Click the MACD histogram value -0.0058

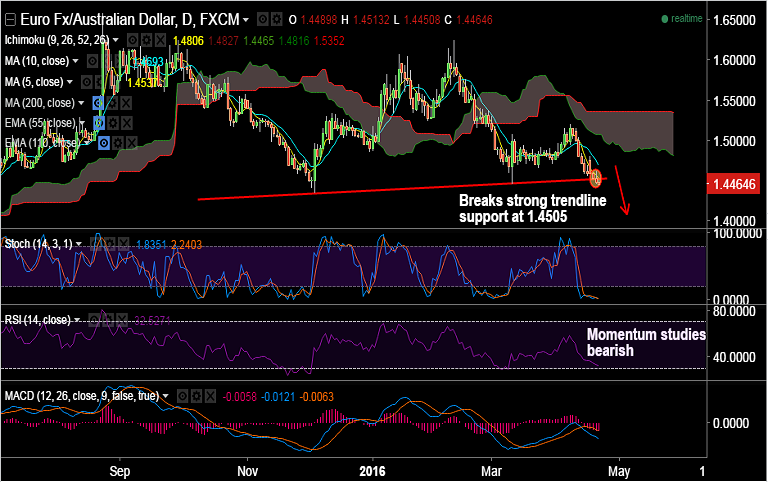240,397
